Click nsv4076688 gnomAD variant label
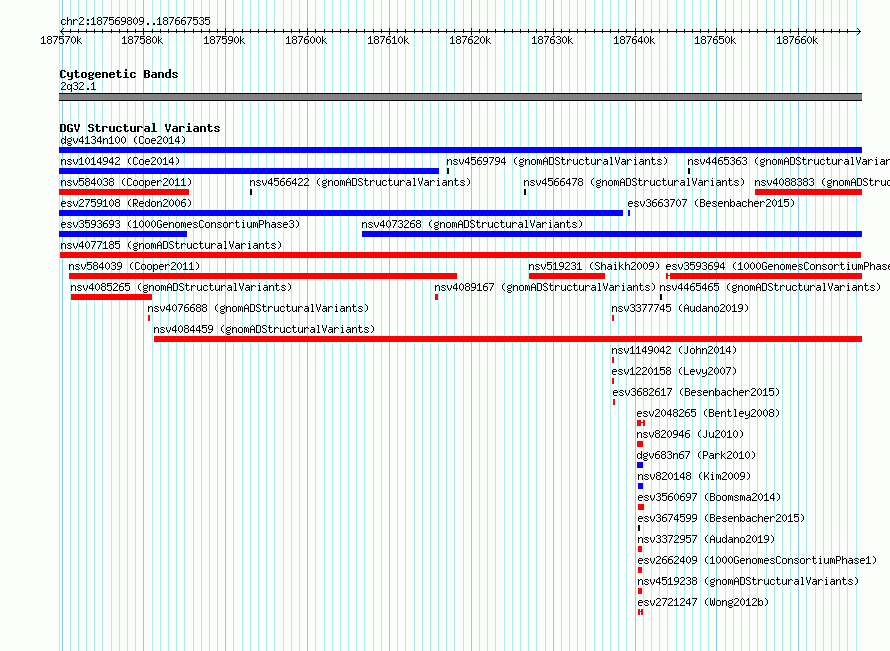The image size is (890, 651). [258, 308]
